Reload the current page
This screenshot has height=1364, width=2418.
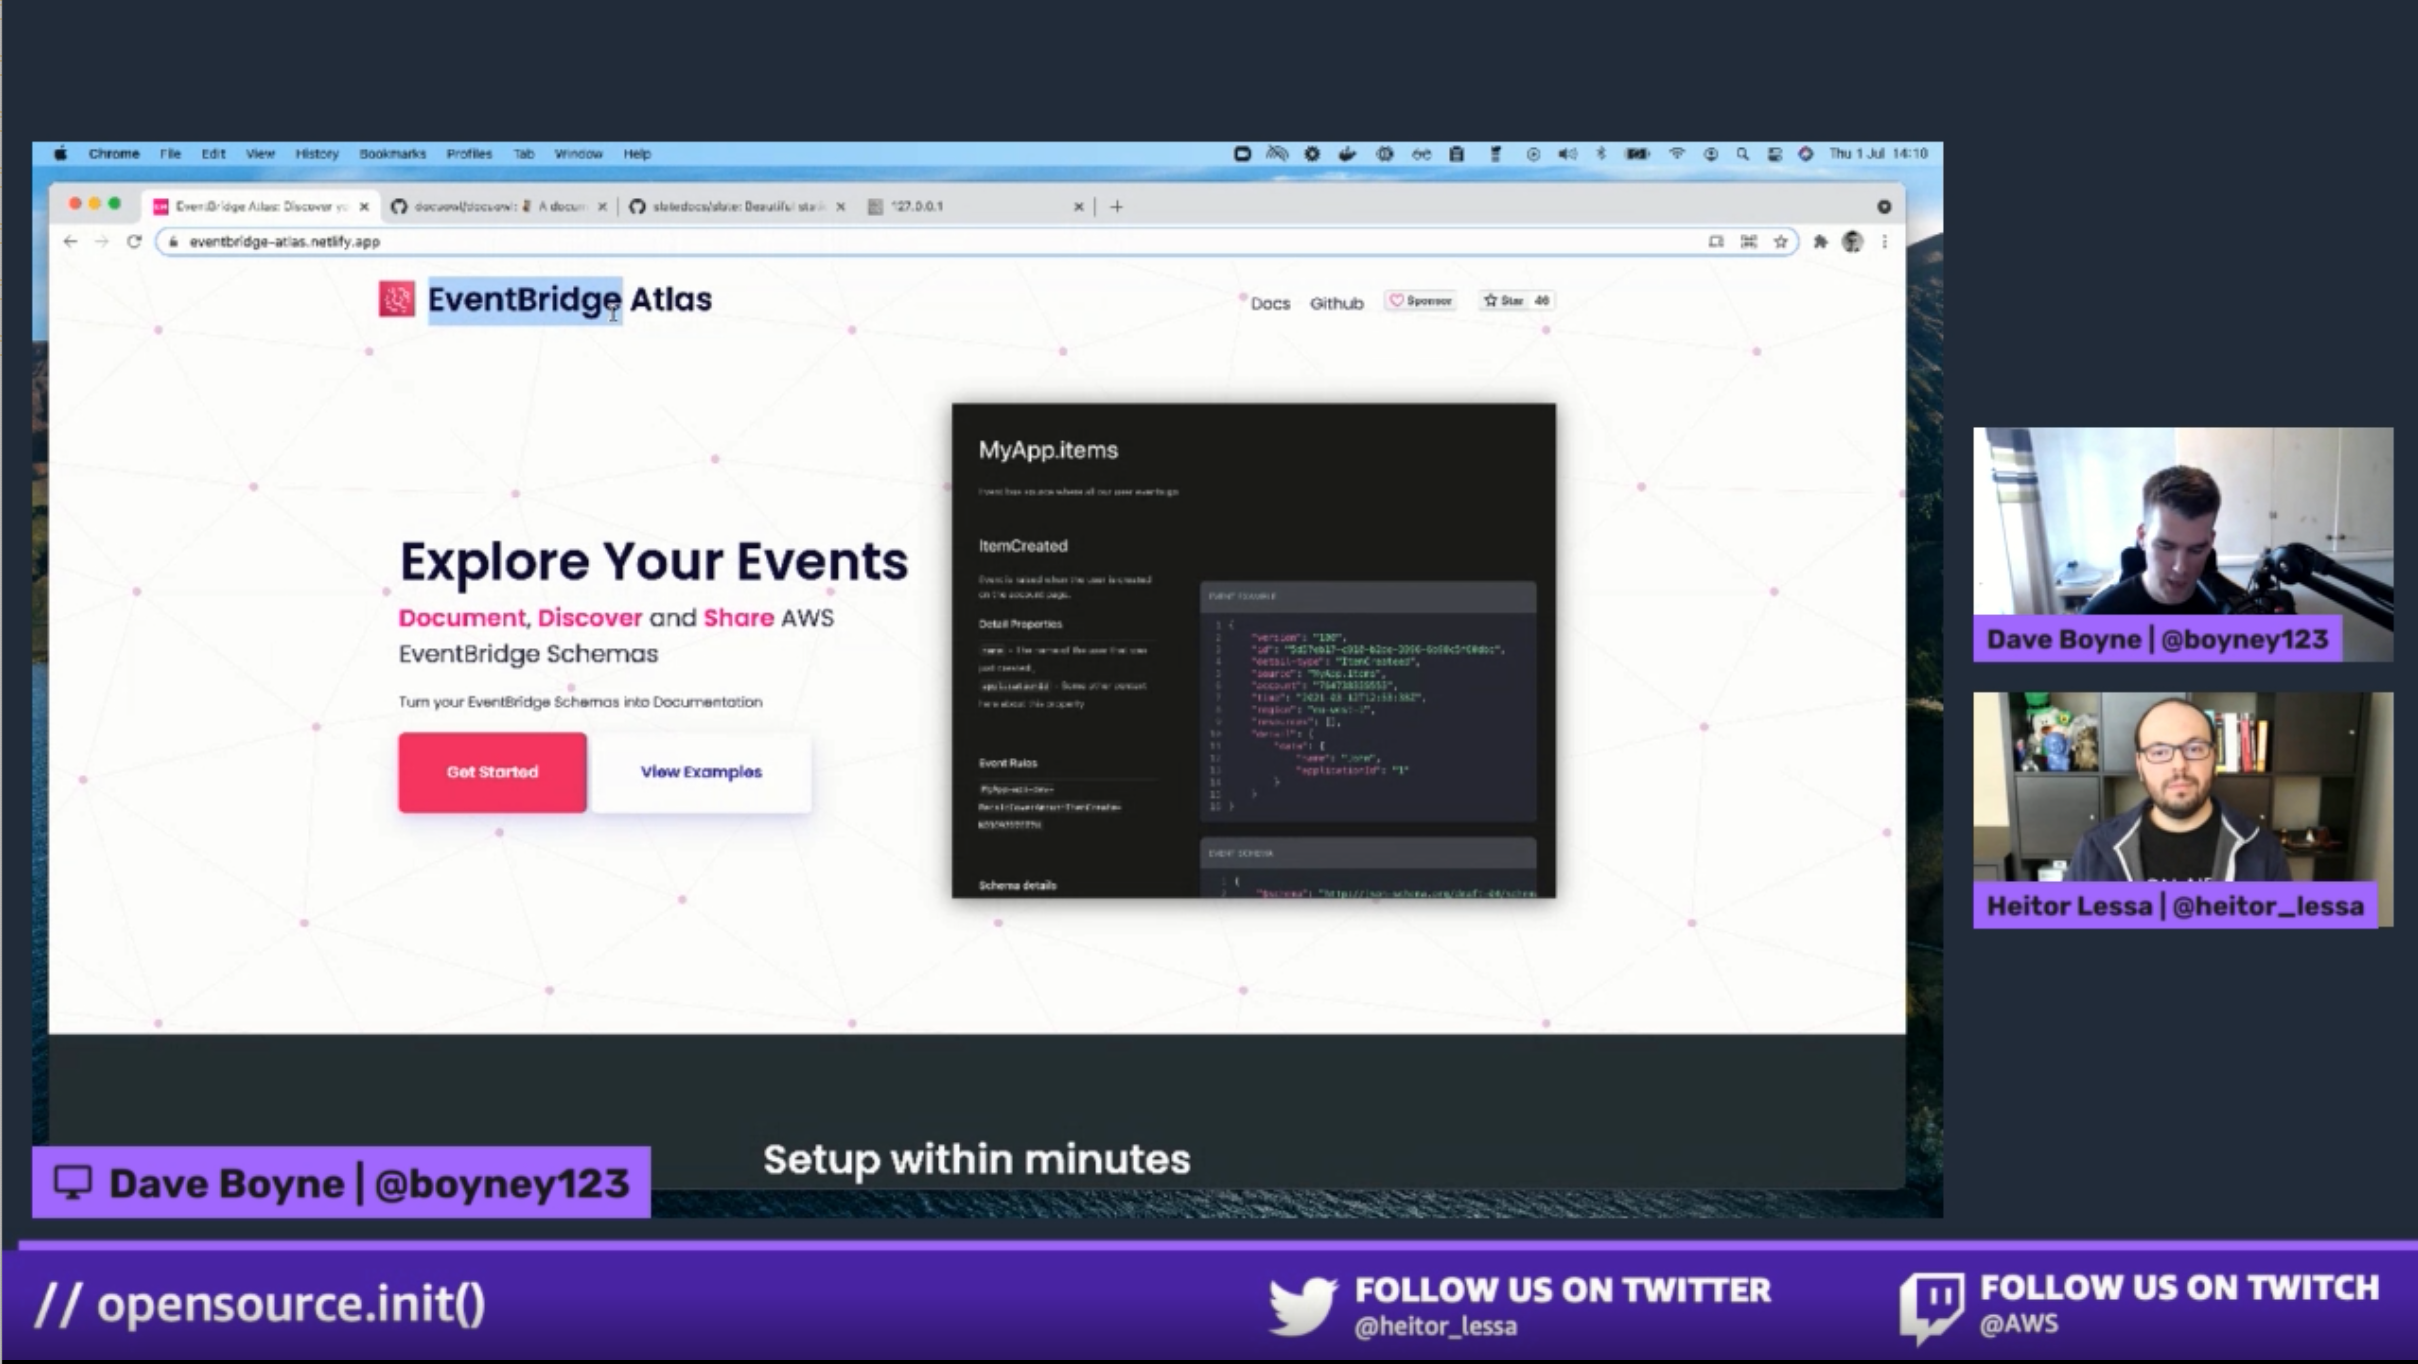point(134,241)
